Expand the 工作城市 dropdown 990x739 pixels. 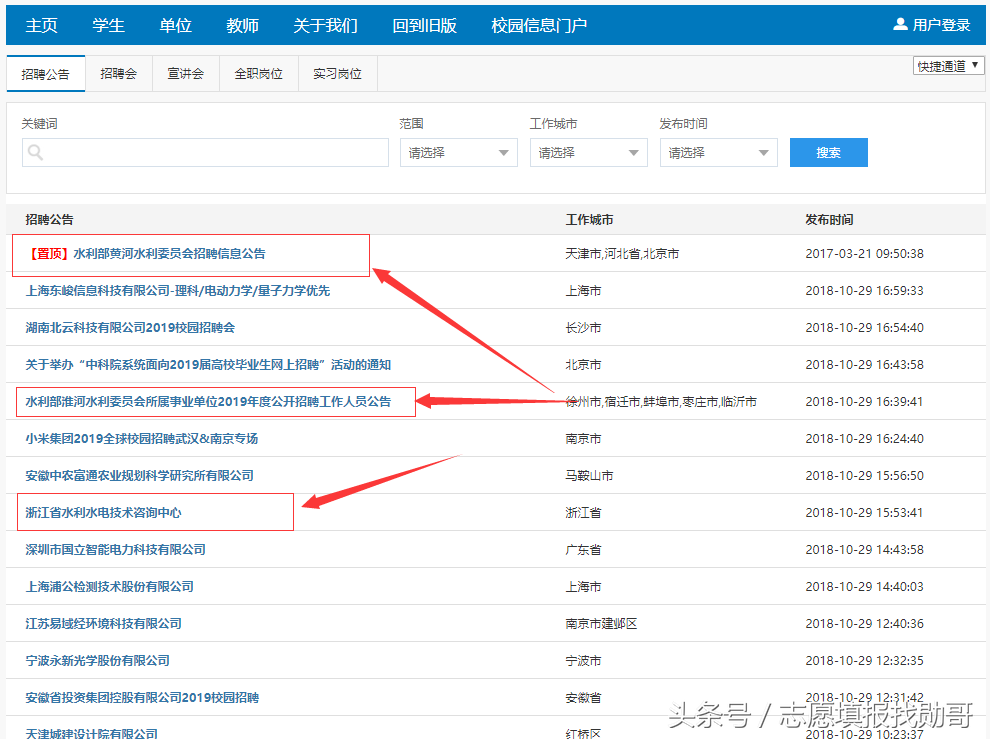pos(589,152)
